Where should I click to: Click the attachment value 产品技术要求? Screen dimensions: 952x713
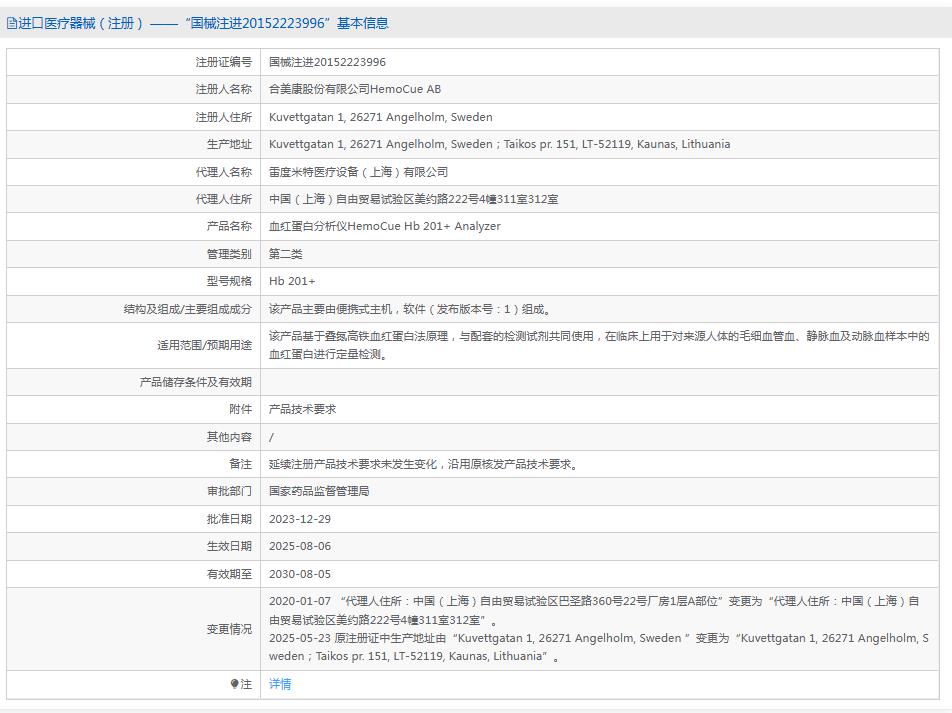[302, 409]
